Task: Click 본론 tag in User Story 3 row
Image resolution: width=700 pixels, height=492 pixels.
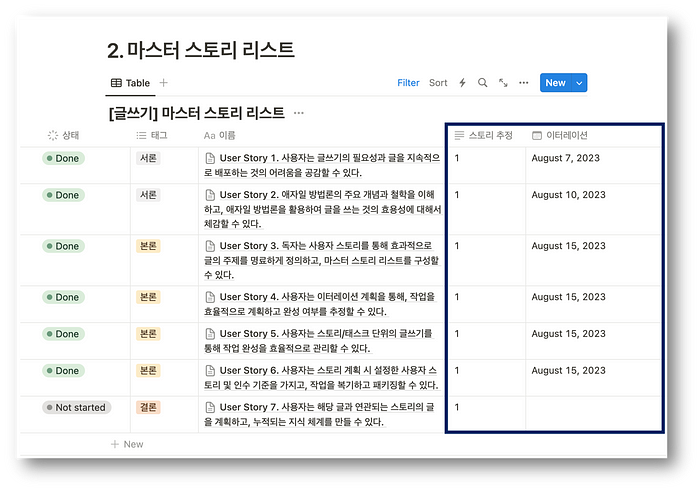Action: [x=148, y=246]
